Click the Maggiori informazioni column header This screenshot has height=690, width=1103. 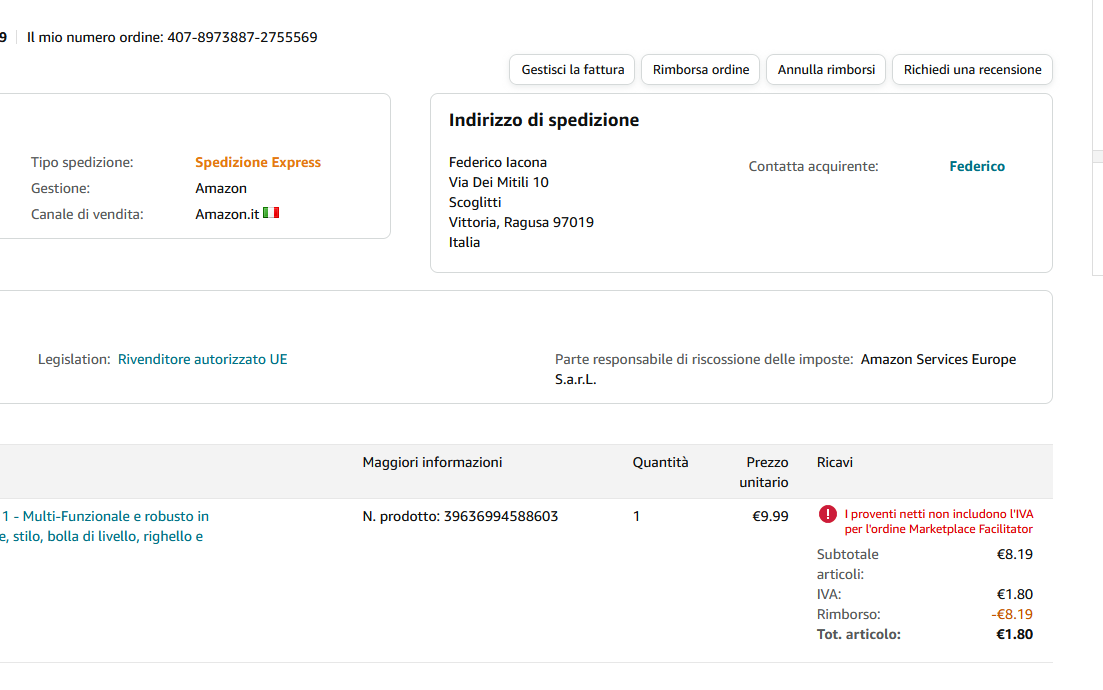(x=432, y=462)
